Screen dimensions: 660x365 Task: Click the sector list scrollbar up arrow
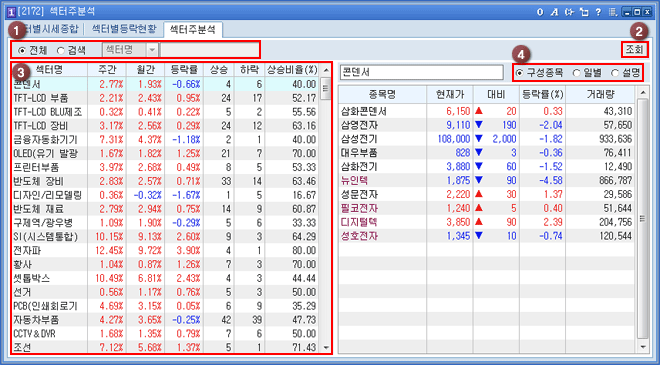[x=326, y=70]
